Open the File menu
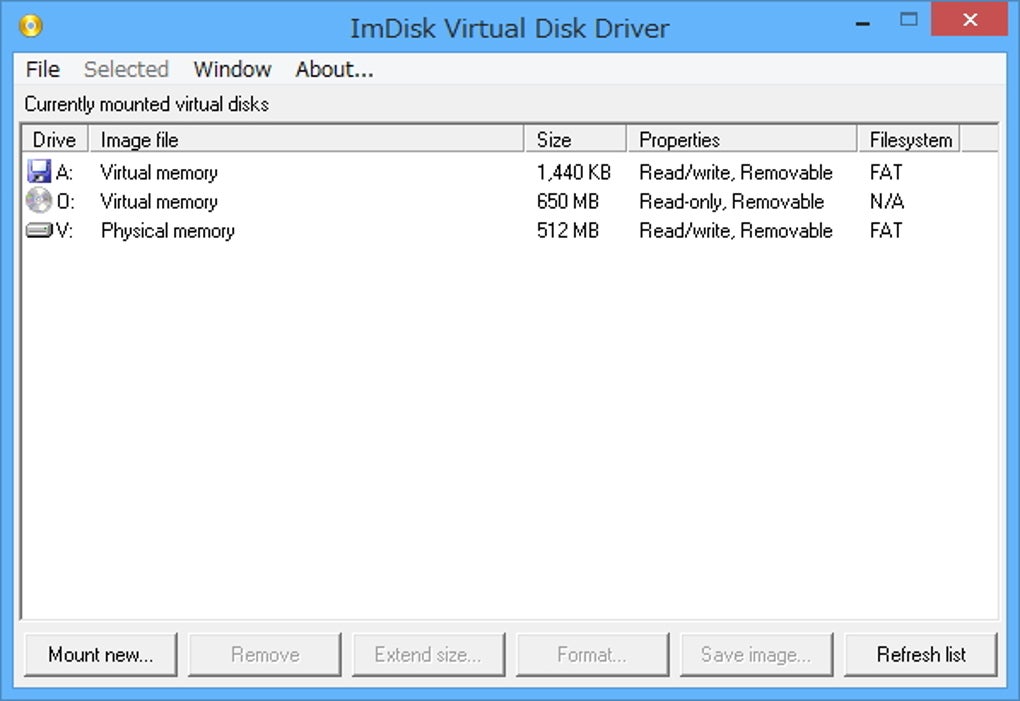Image resolution: width=1020 pixels, height=701 pixels. 43,69
